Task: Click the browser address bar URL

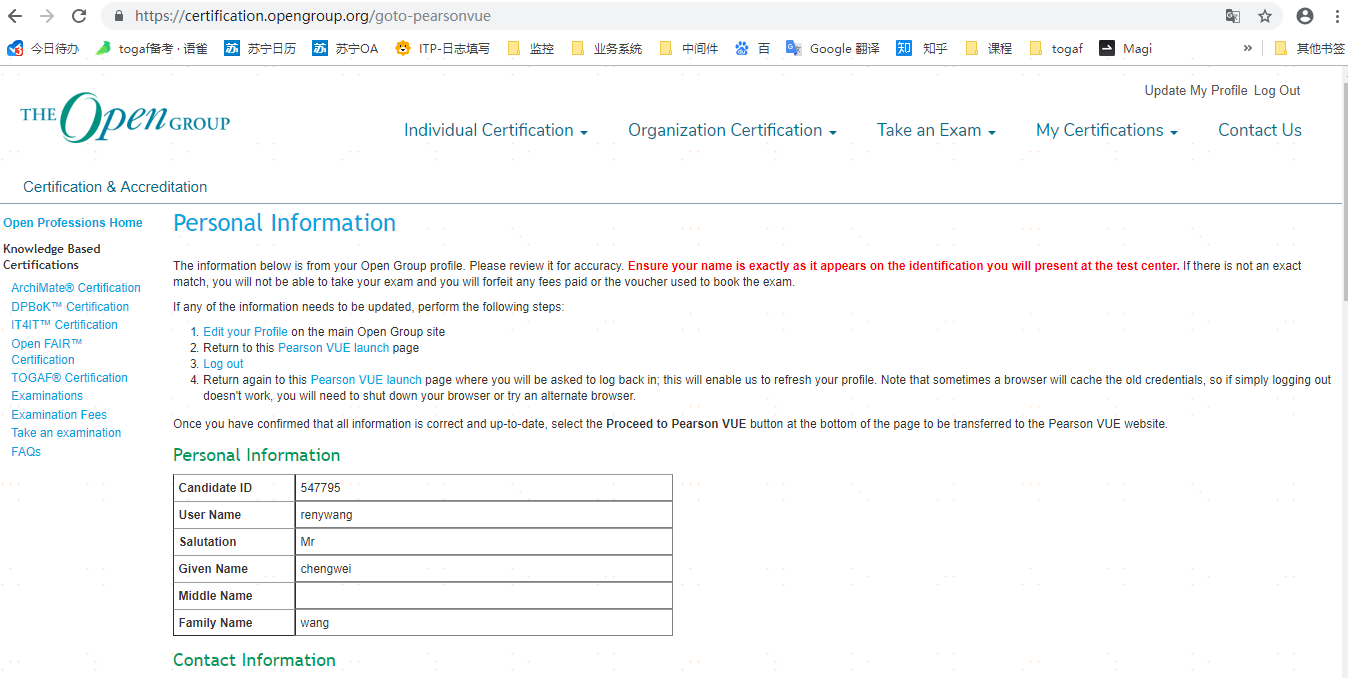Action: pos(313,16)
